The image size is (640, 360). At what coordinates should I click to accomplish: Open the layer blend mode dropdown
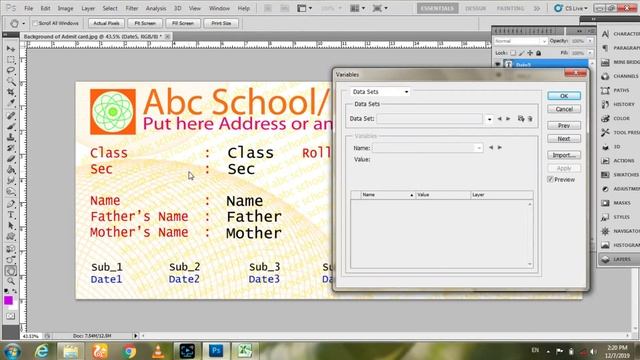520,41
